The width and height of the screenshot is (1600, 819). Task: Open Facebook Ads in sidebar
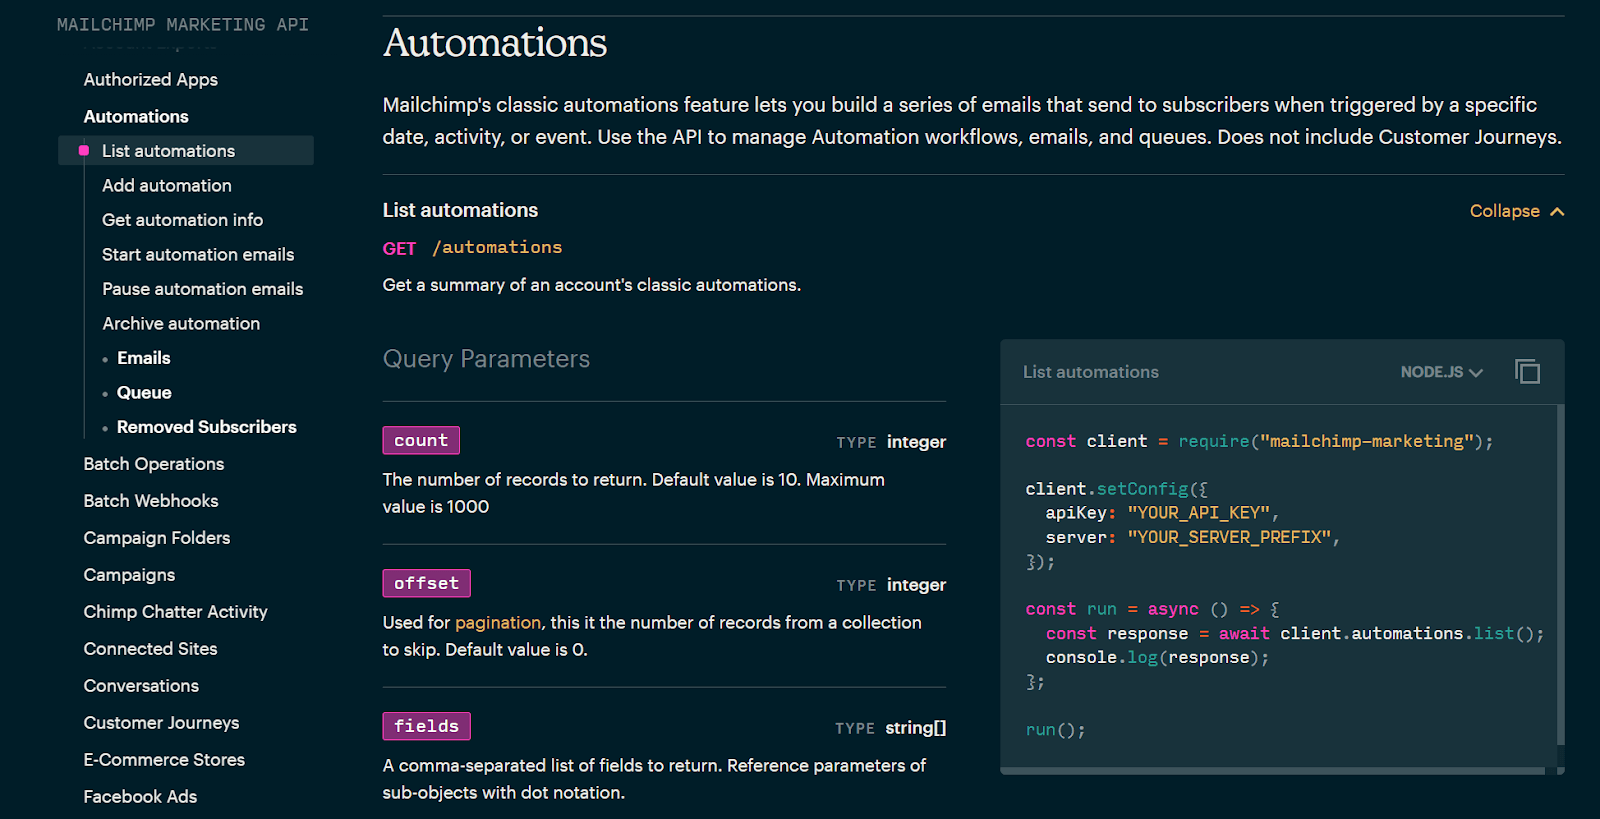point(140,797)
